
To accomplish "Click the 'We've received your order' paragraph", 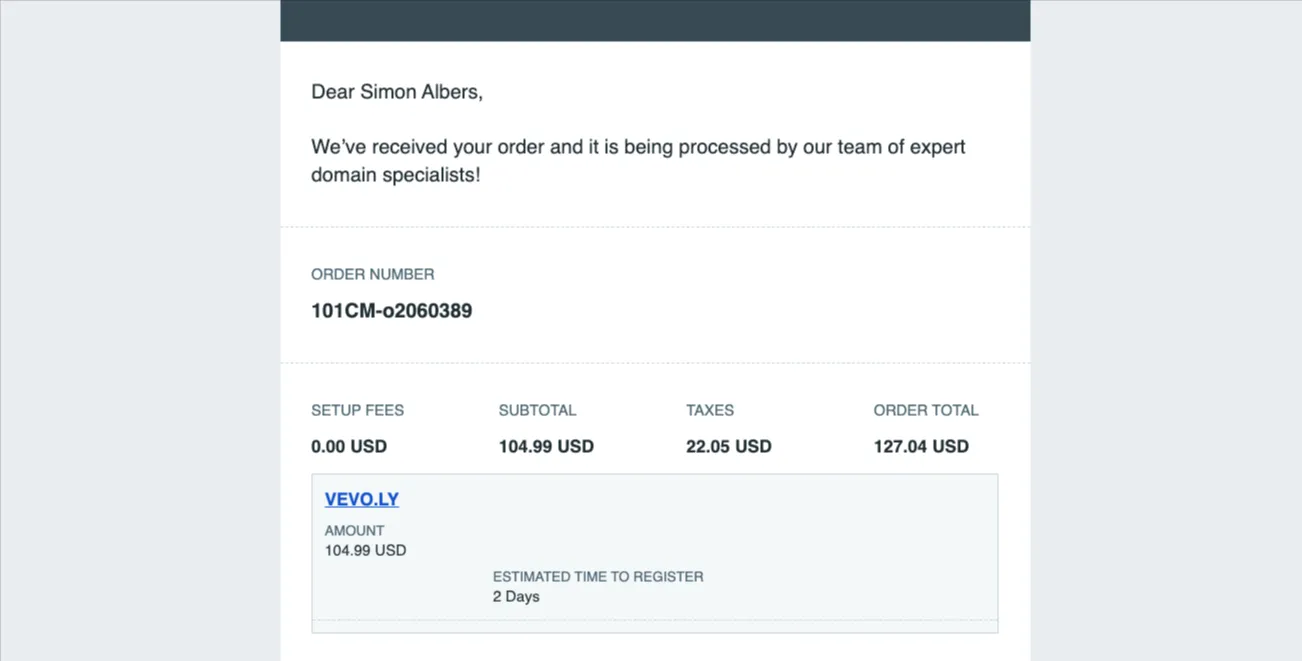I will coord(638,161).
